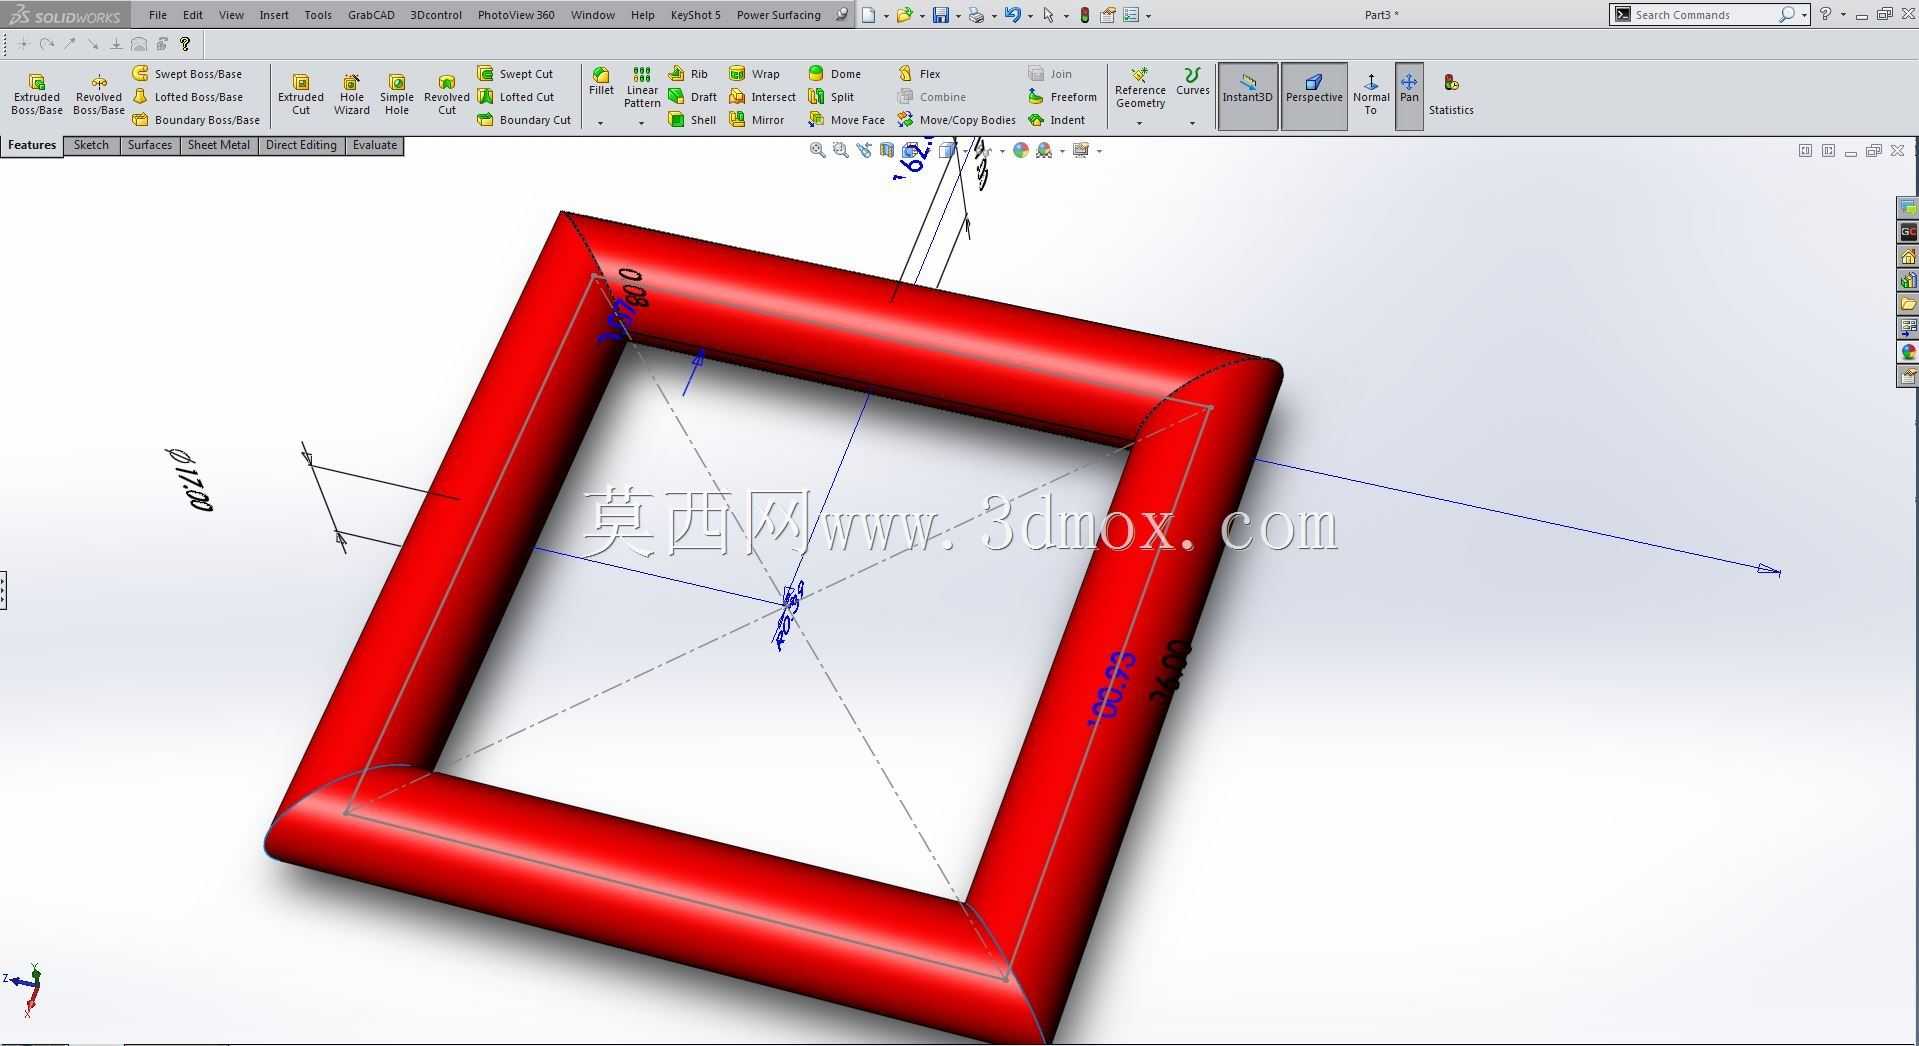Select the Extruded Cut tool

(301, 94)
